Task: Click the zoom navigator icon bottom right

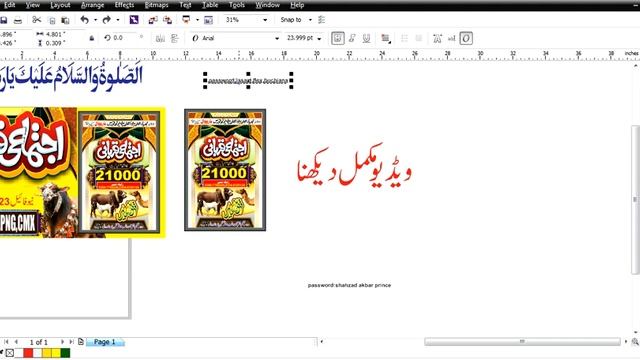Action: (635, 342)
